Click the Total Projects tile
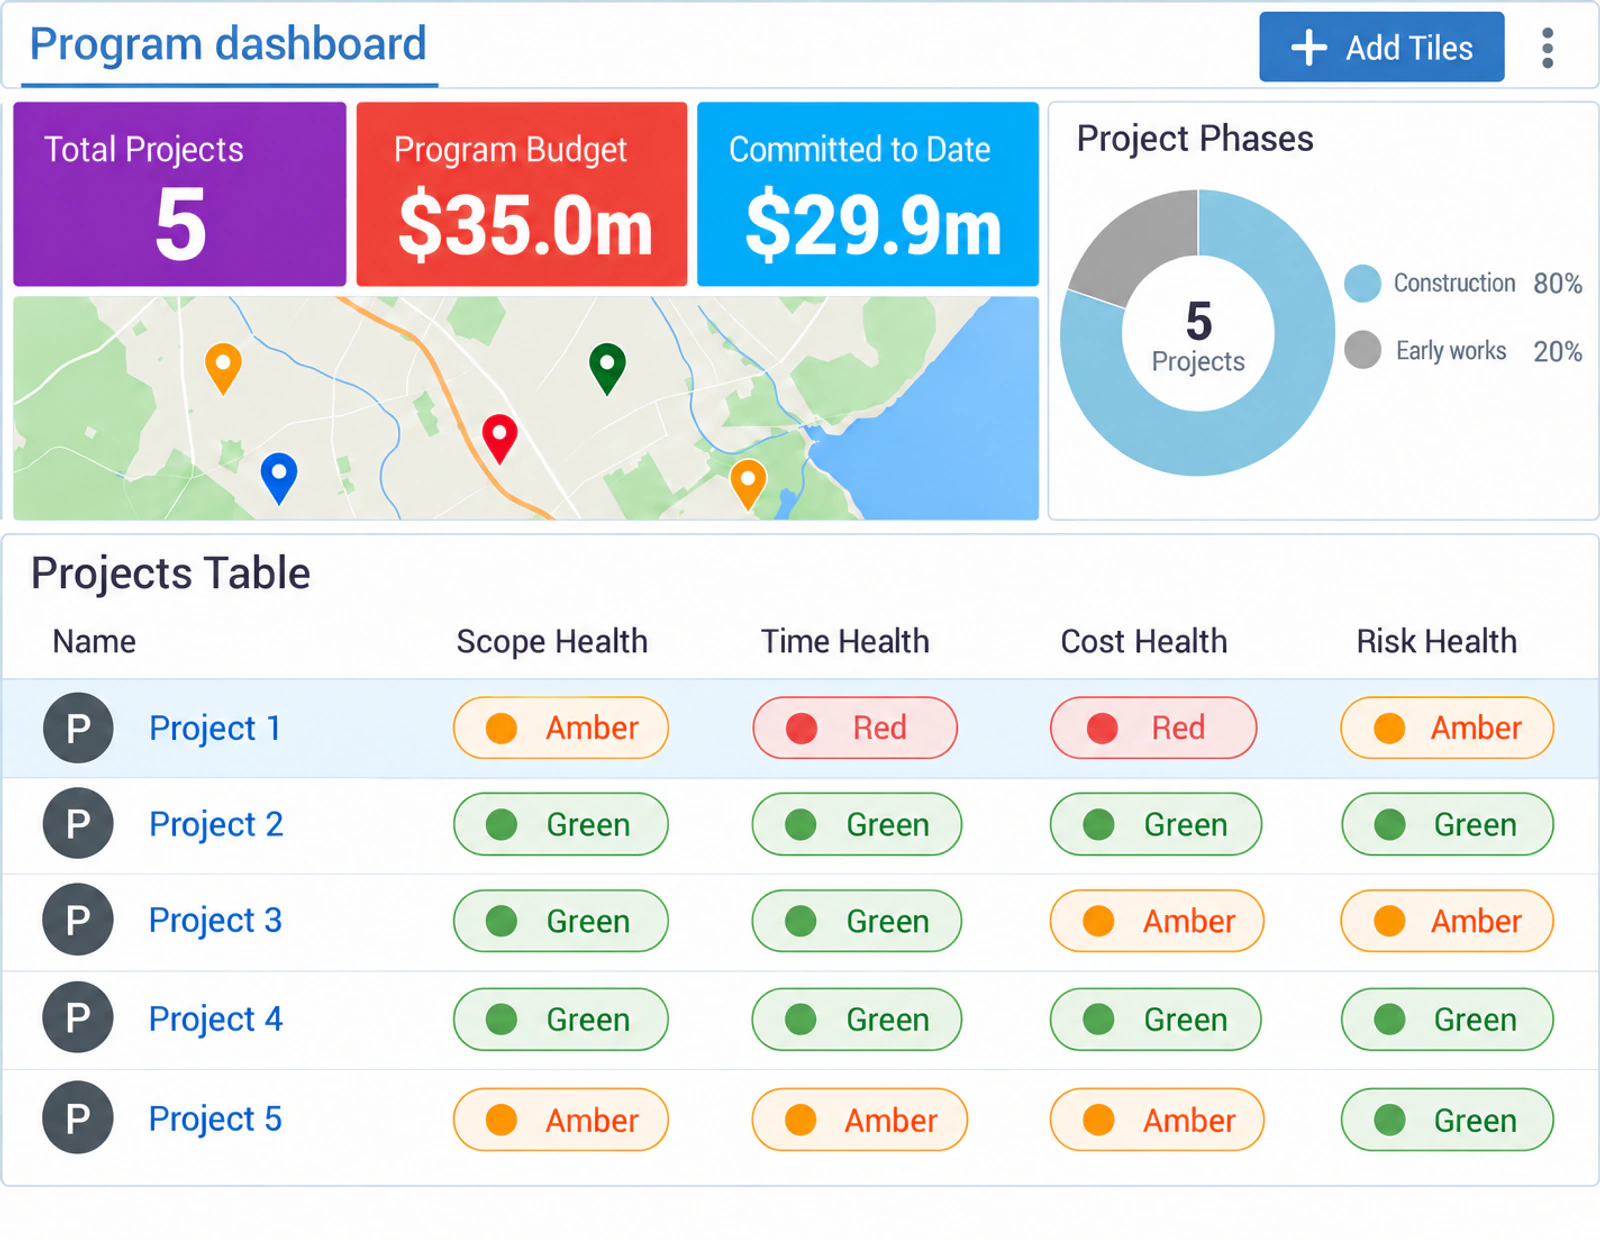 [180, 194]
